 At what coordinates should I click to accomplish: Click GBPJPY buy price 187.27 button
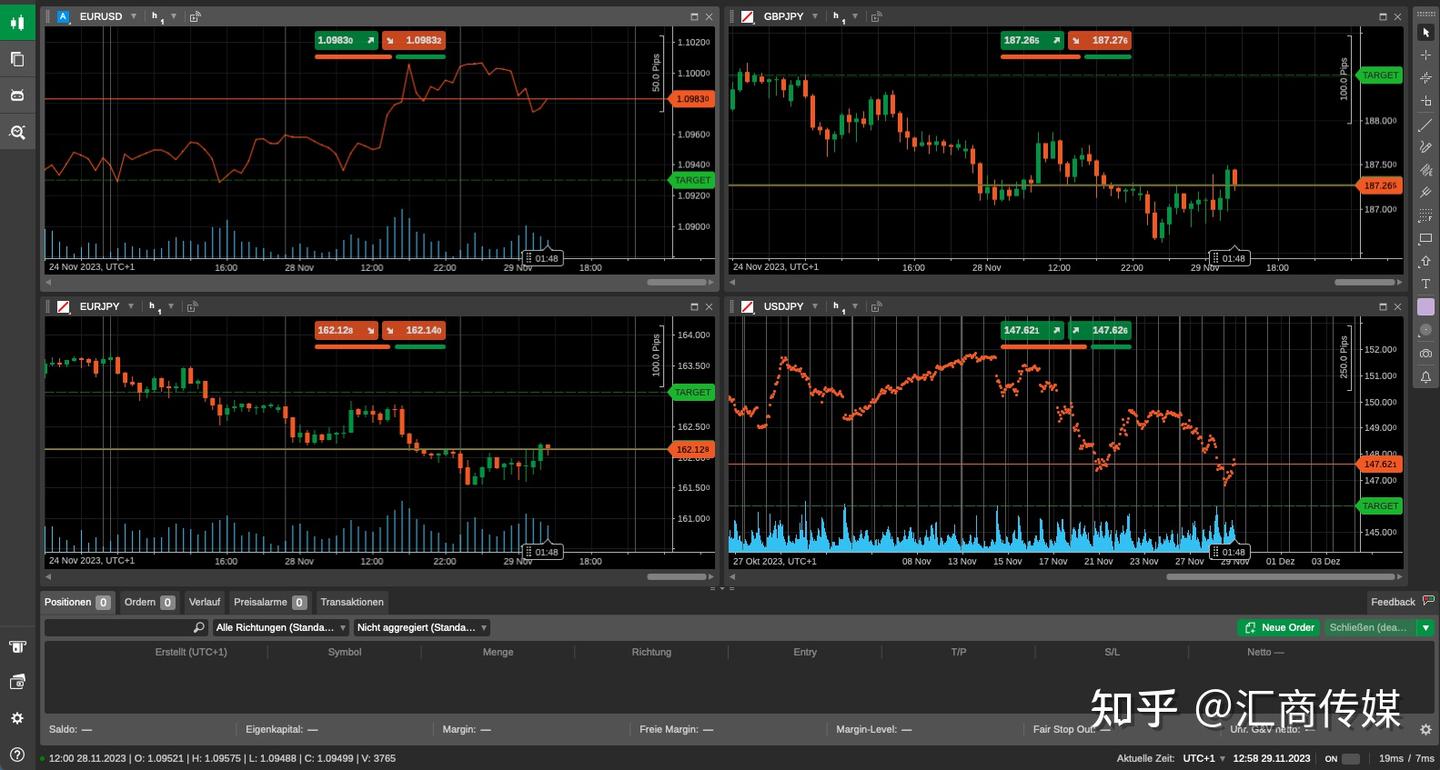(x=1100, y=40)
